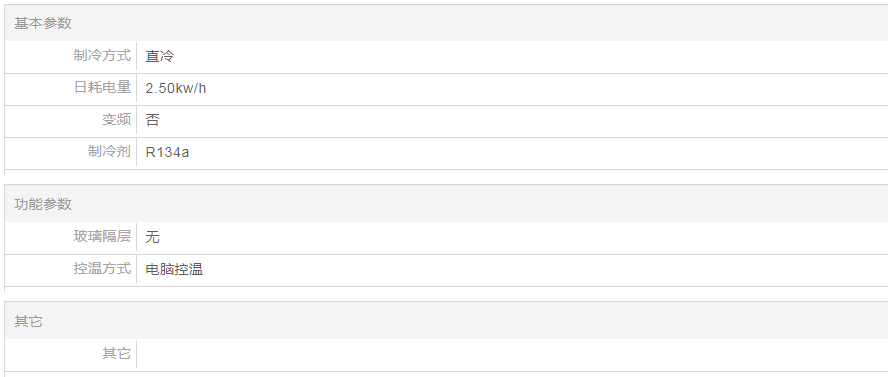The image size is (893, 377).
Task: Select the 控温方式 label
Action: 102,268
